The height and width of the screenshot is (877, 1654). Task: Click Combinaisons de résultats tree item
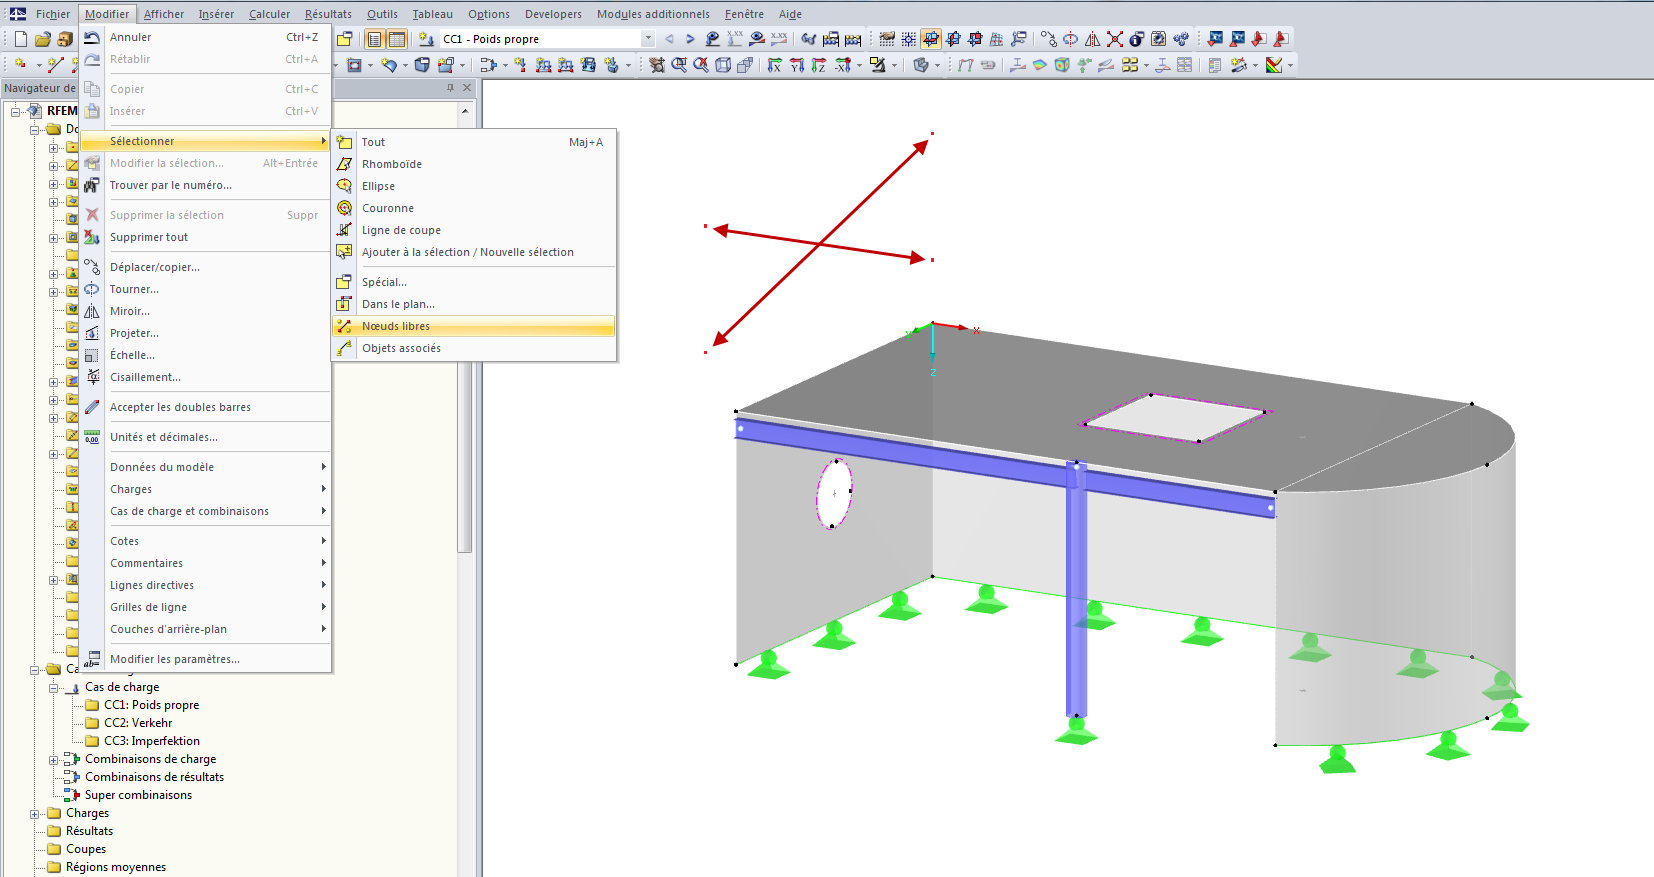(154, 777)
